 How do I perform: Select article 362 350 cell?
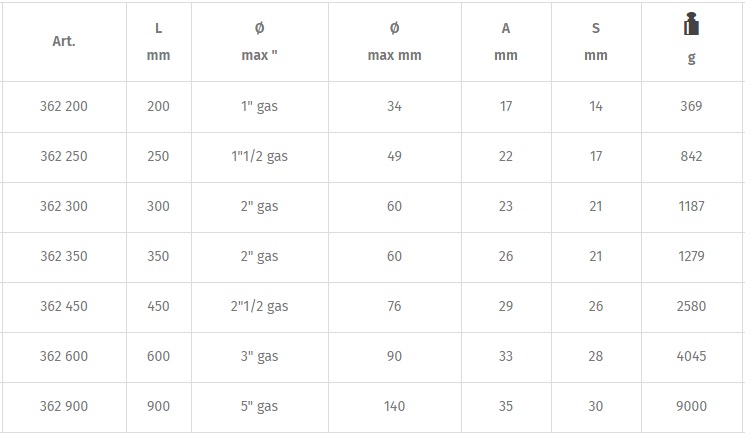tap(64, 256)
